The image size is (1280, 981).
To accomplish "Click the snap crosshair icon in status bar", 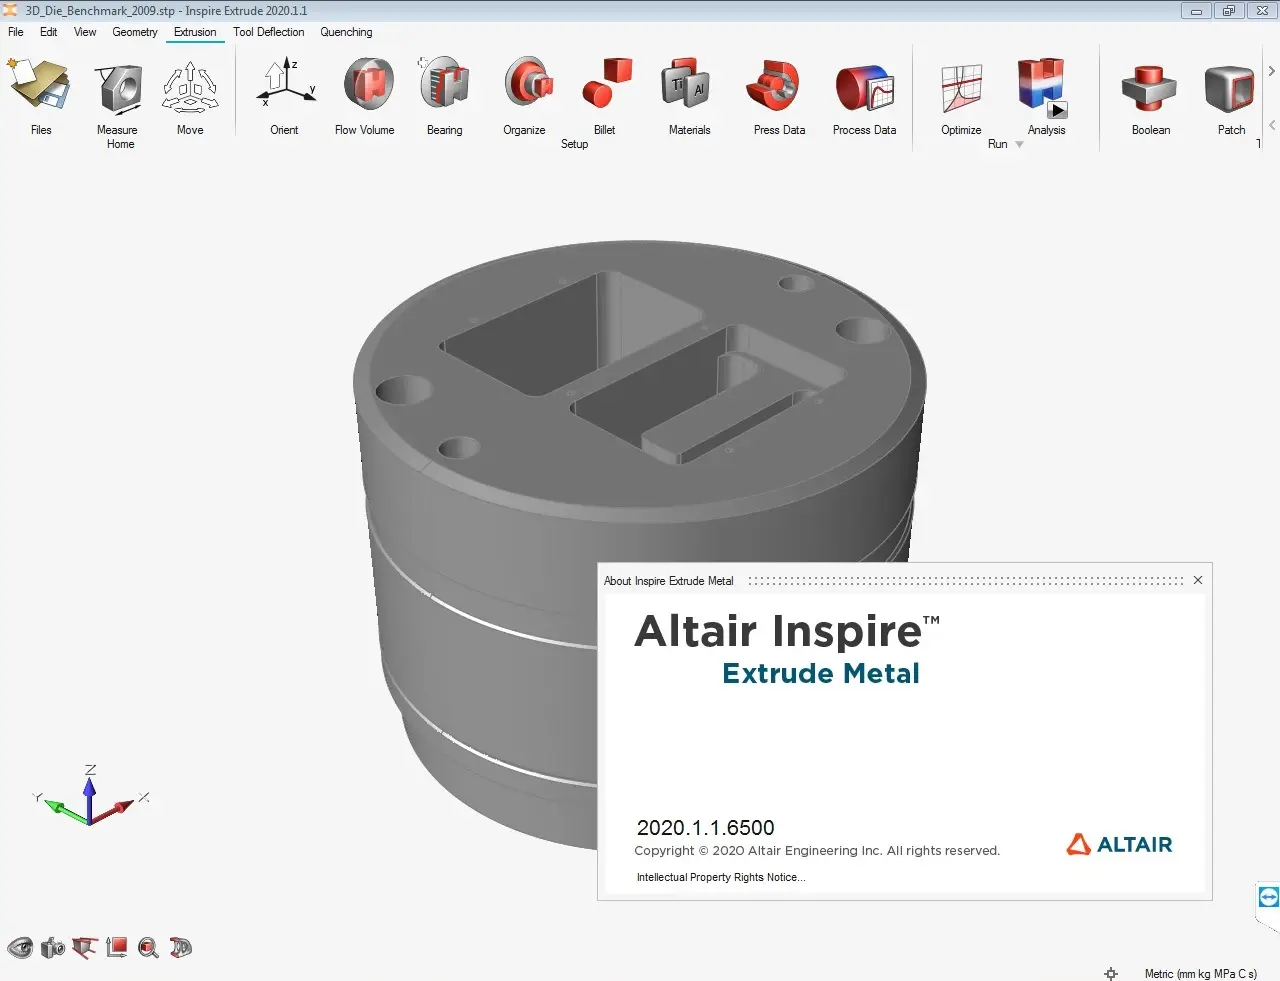I will (x=1110, y=973).
